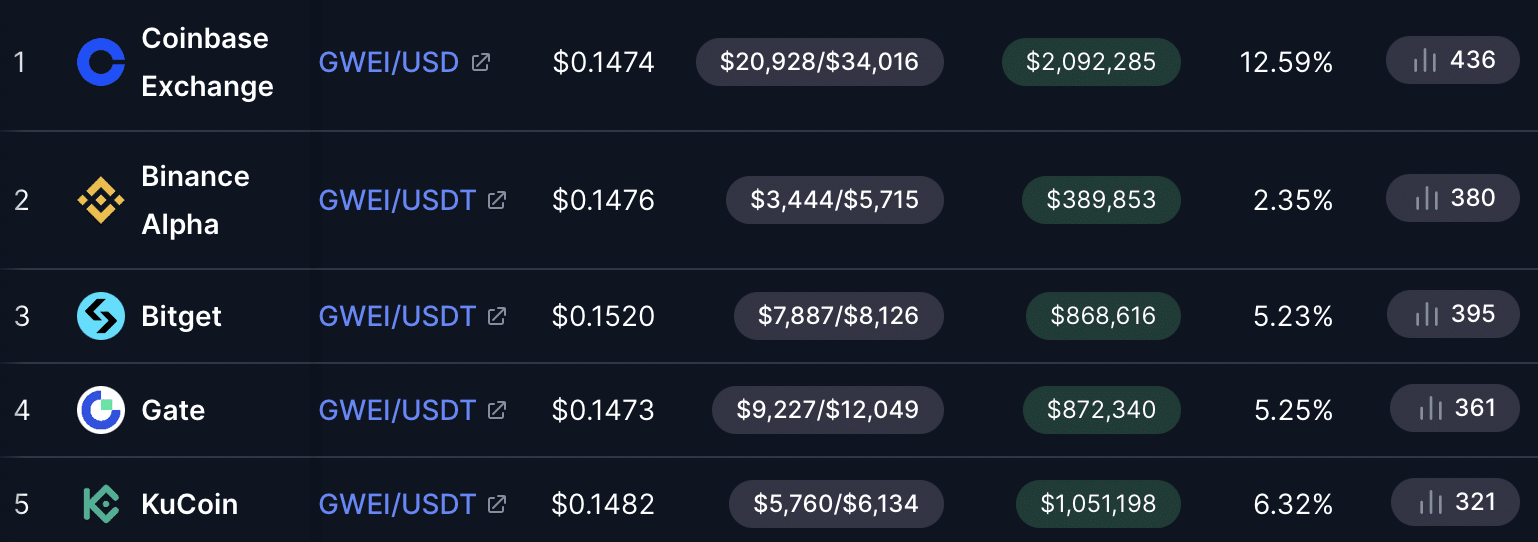
Task: Open external link icon beside Binance Alpha GWEI/USDT
Action: click(497, 201)
